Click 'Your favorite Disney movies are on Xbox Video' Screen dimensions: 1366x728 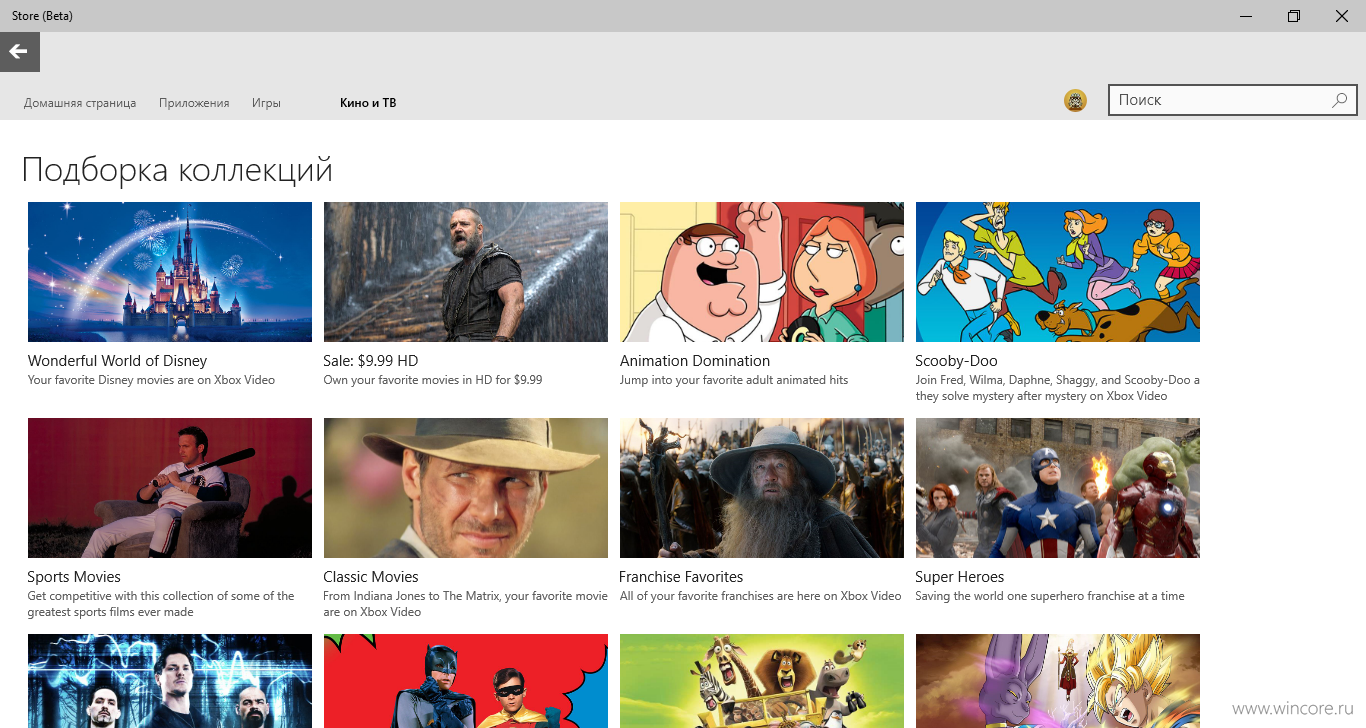(151, 380)
